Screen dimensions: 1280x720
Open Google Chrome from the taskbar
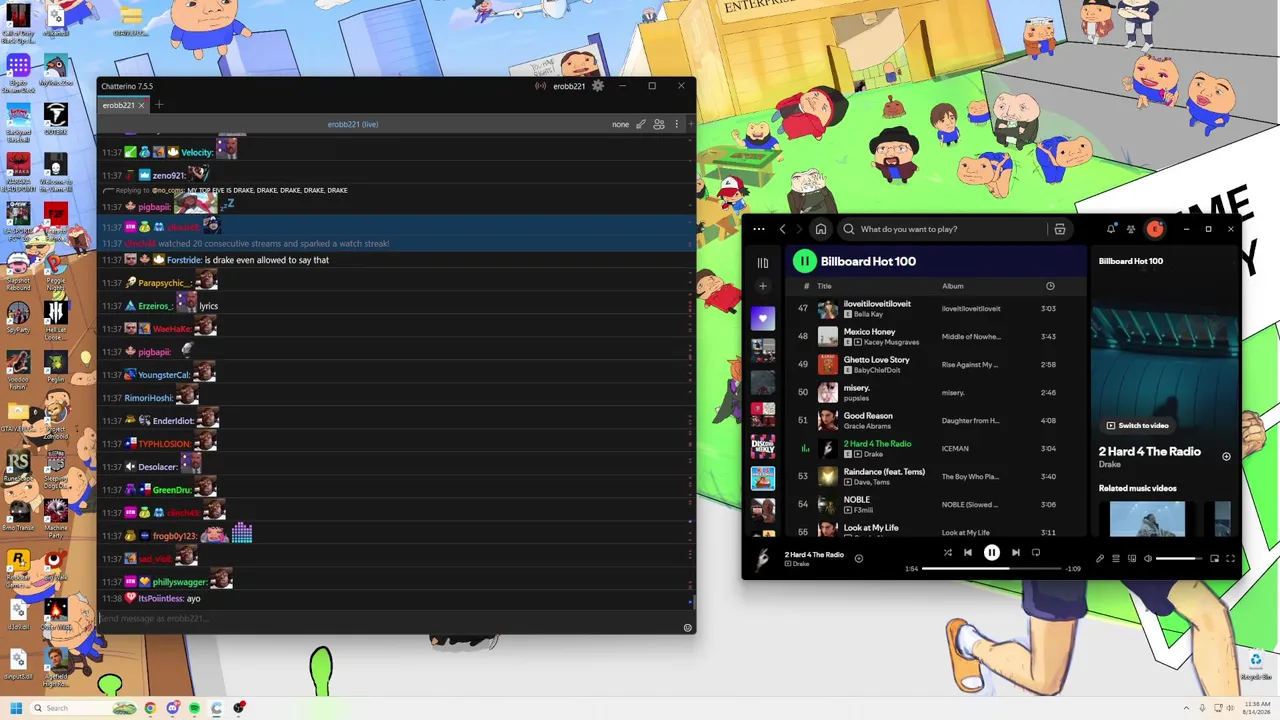[x=150, y=708]
